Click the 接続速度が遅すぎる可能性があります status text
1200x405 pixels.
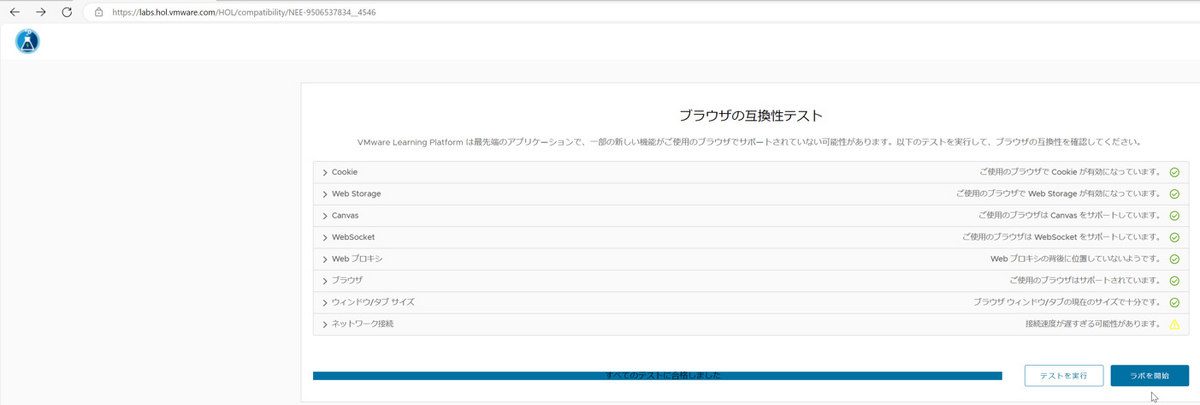(x=1093, y=324)
